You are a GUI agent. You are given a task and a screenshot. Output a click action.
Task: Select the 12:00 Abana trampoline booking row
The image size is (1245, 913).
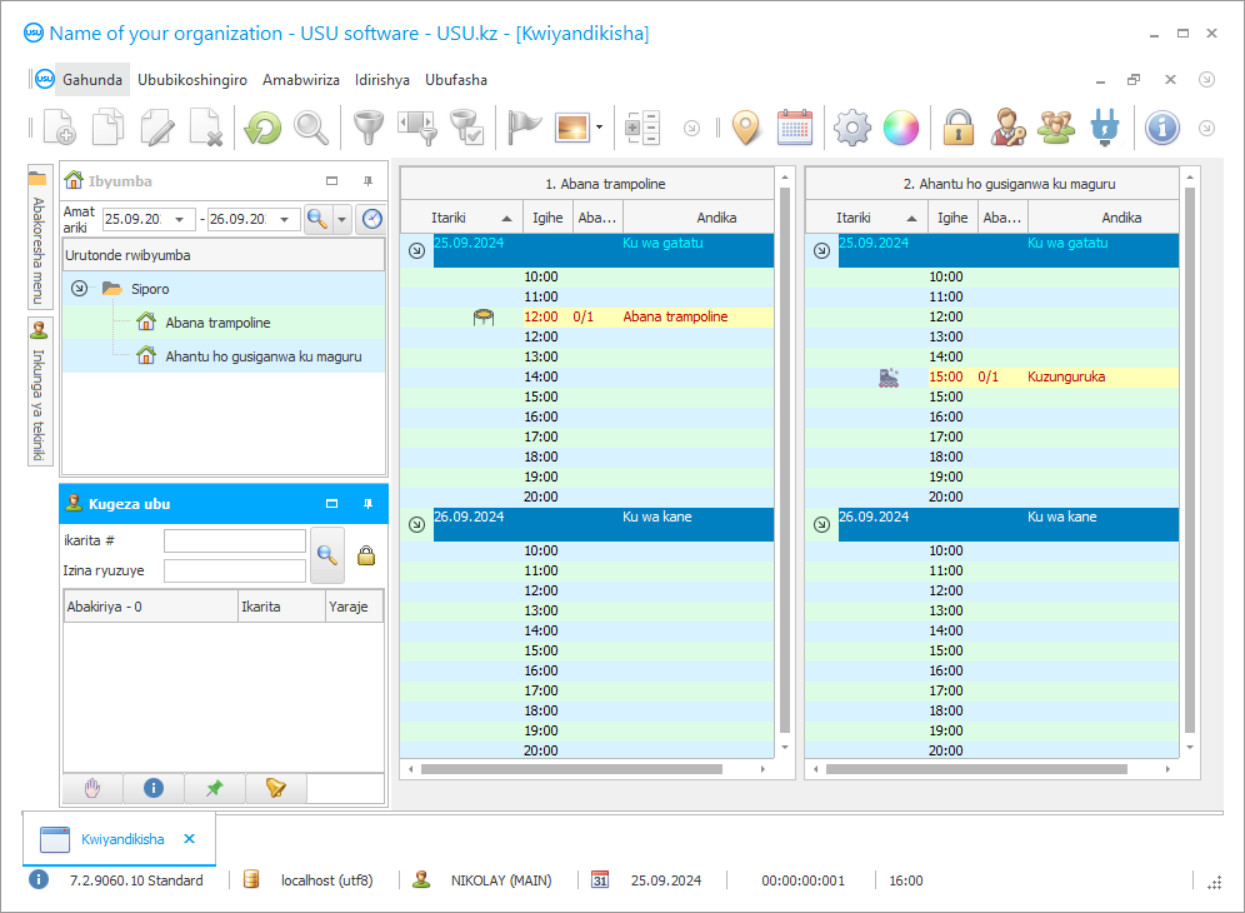click(587, 317)
